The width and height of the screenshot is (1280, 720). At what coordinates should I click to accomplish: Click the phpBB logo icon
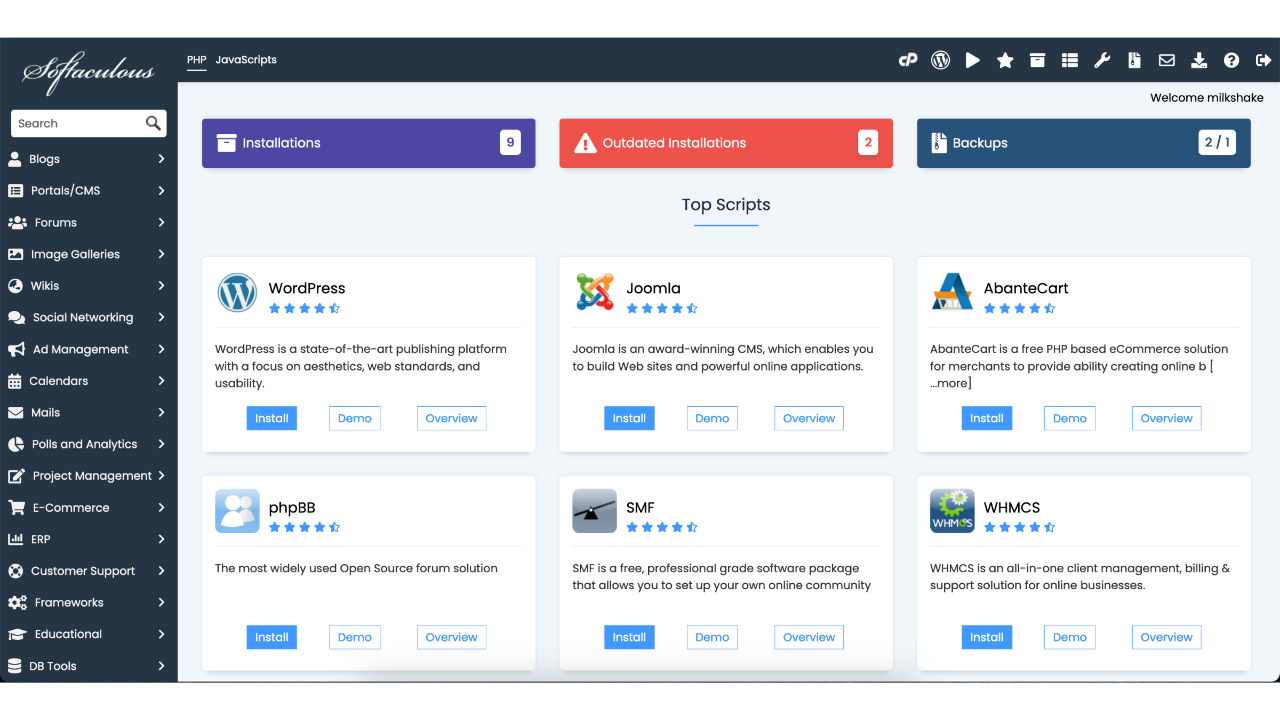click(x=237, y=511)
